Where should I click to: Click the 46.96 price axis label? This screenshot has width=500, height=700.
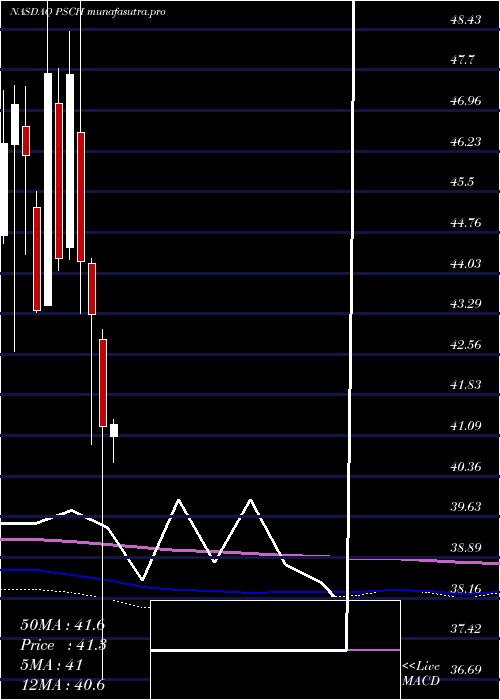tap(465, 101)
